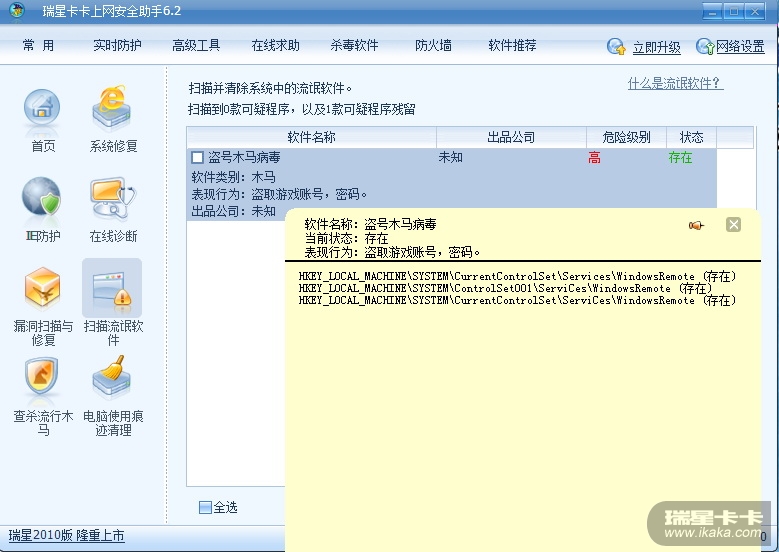Select the 扫描流氓软件 warning window icon

click(112, 288)
